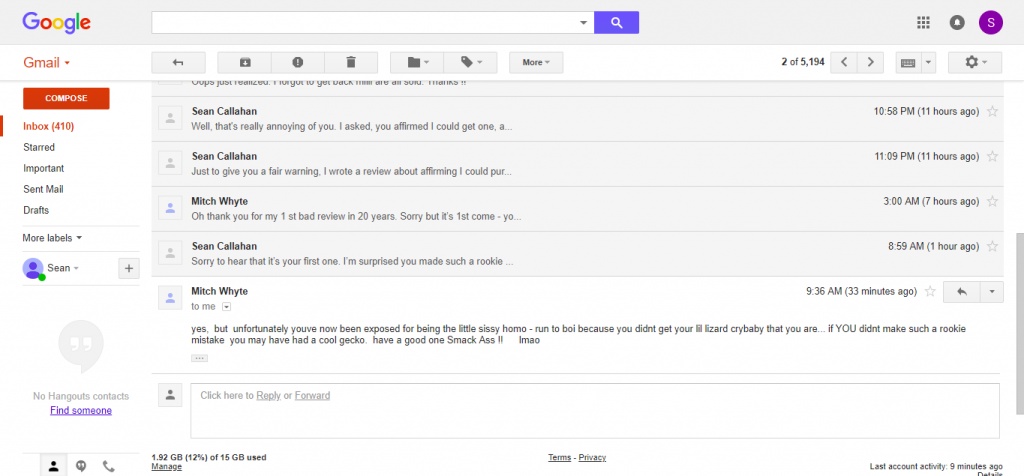Screen dimensions: 1024x476
Task: Delete conversation using trash icon
Action: (x=351, y=62)
